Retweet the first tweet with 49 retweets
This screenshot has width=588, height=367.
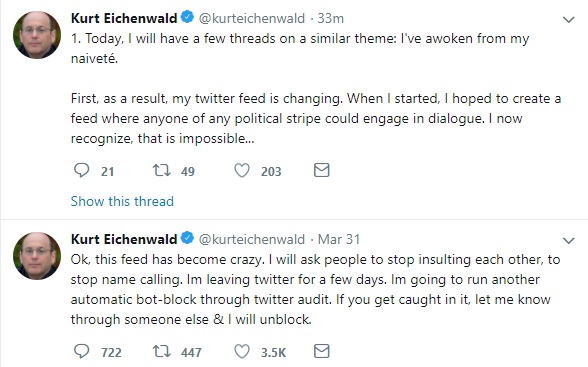(x=162, y=171)
